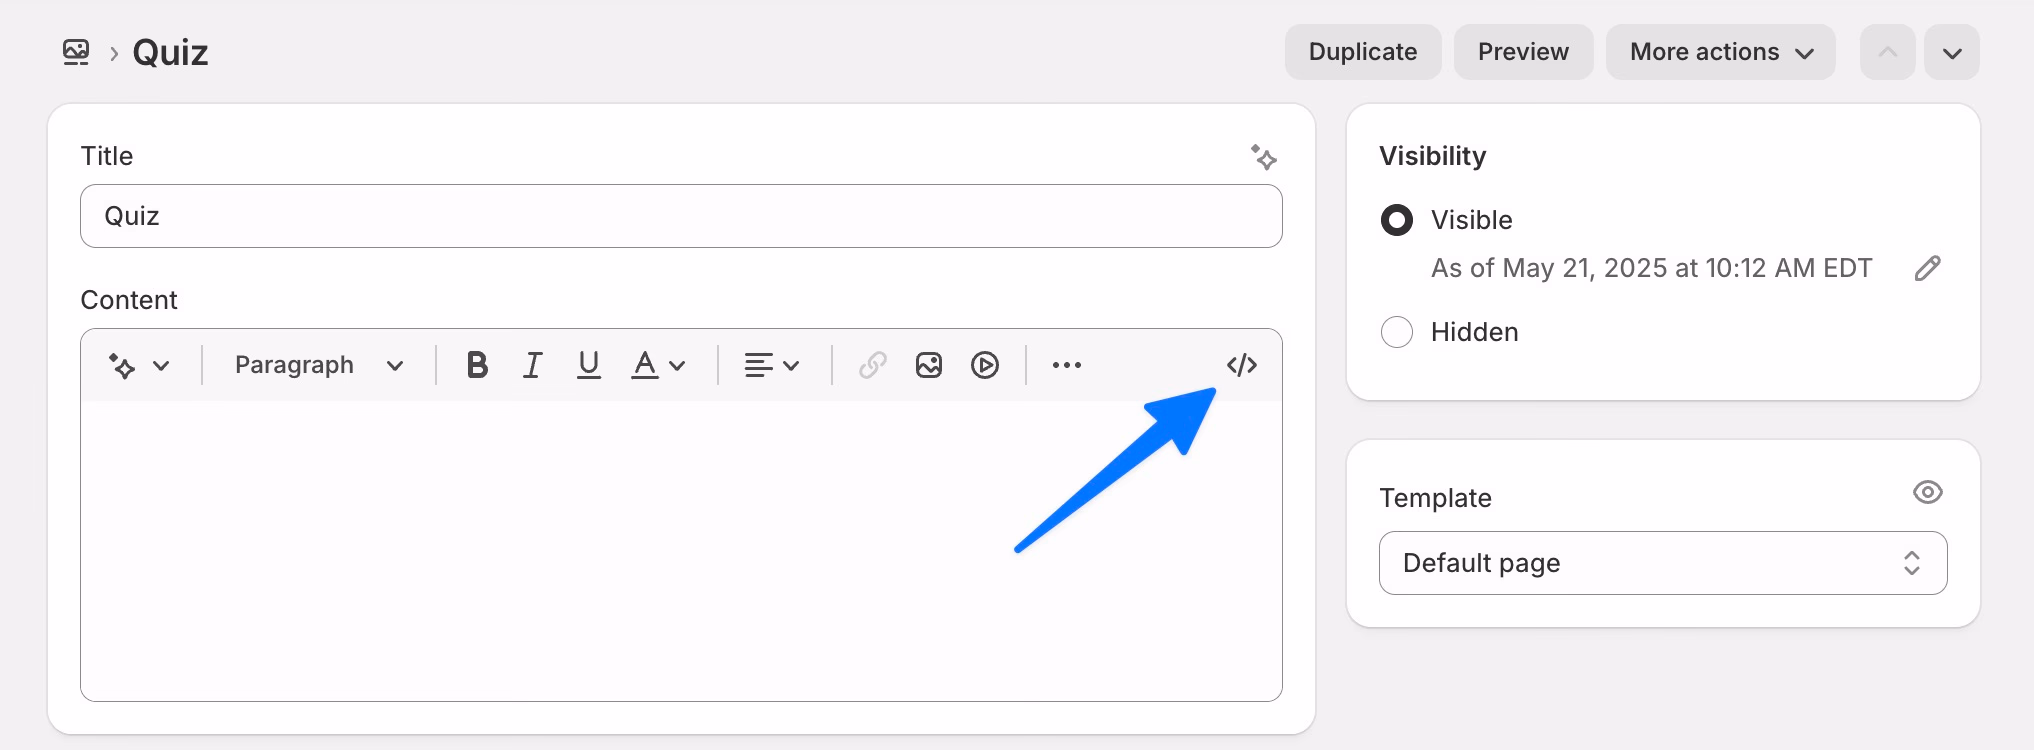
Task: Click the underline formatting icon
Action: (589, 365)
